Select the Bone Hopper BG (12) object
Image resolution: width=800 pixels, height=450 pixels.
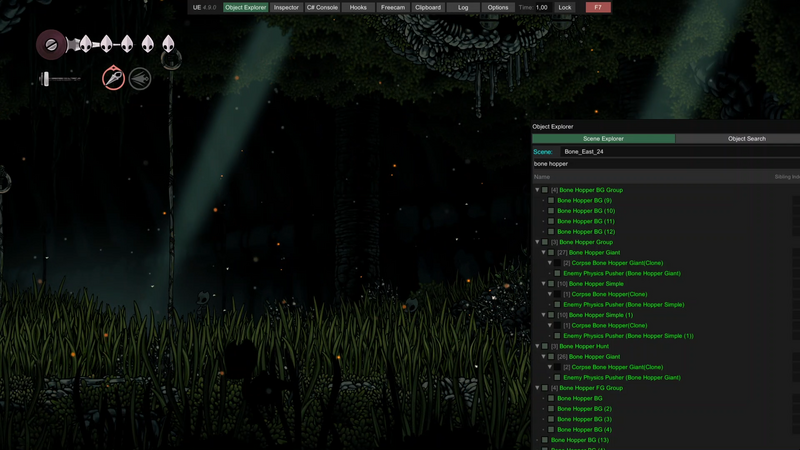tap(586, 232)
